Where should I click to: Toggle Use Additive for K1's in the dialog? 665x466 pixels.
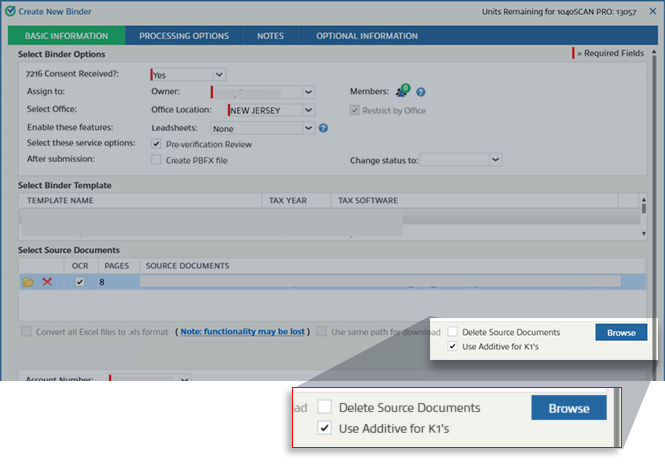point(453,346)
